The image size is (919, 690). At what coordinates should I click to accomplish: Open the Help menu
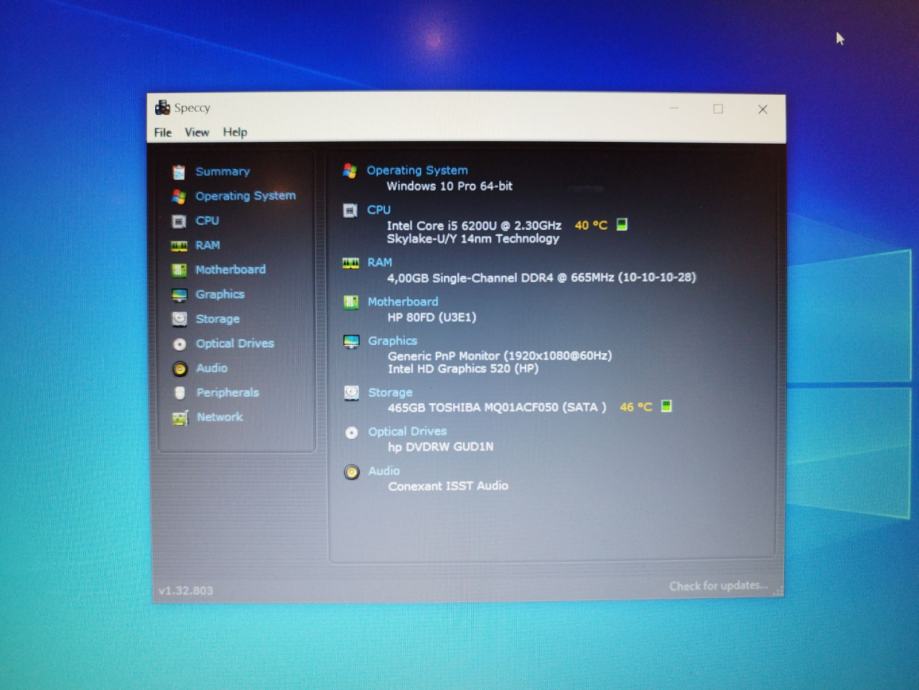(235, 132)
